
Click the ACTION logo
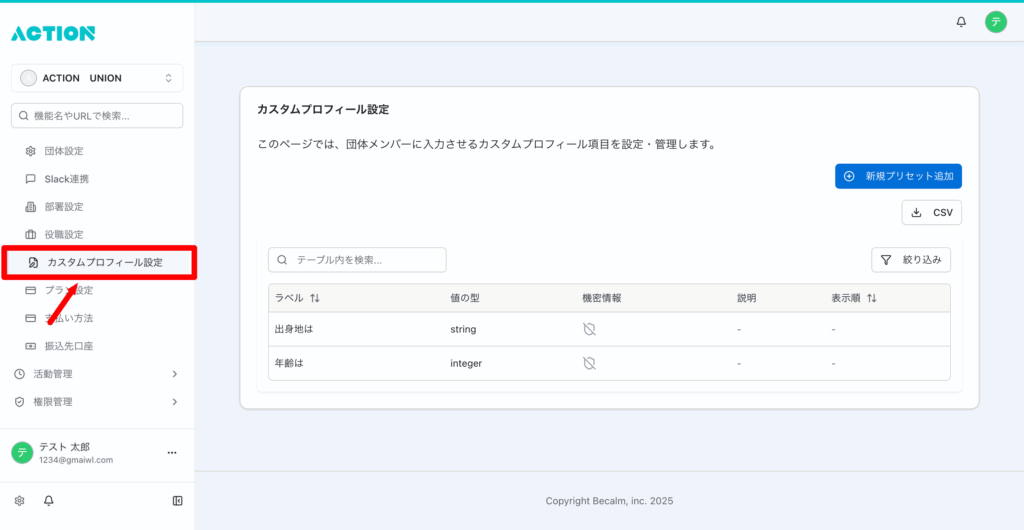click(x=53, y=34)
